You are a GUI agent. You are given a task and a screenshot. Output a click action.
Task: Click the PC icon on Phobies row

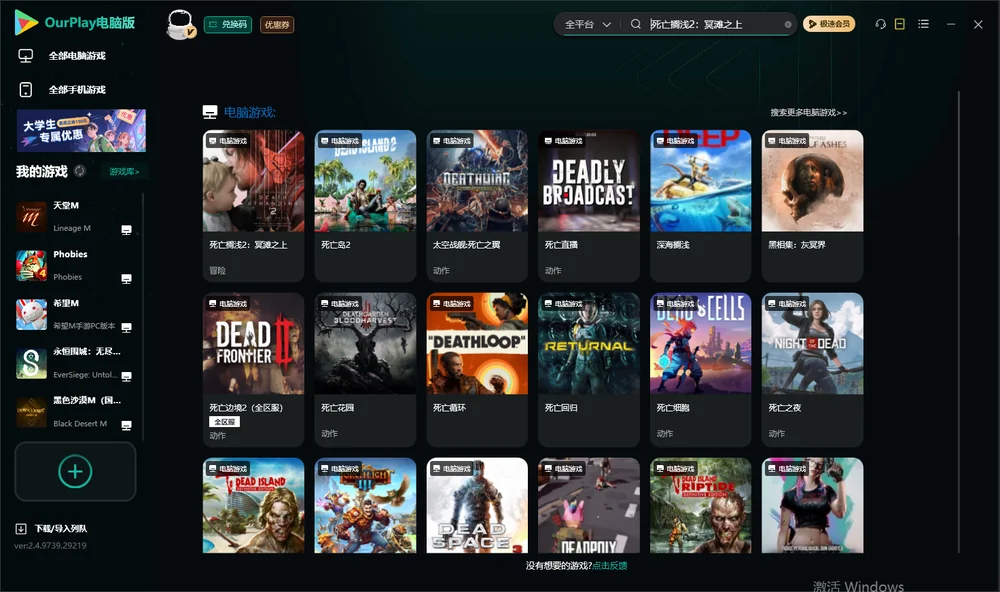click(x=126, y=279)
